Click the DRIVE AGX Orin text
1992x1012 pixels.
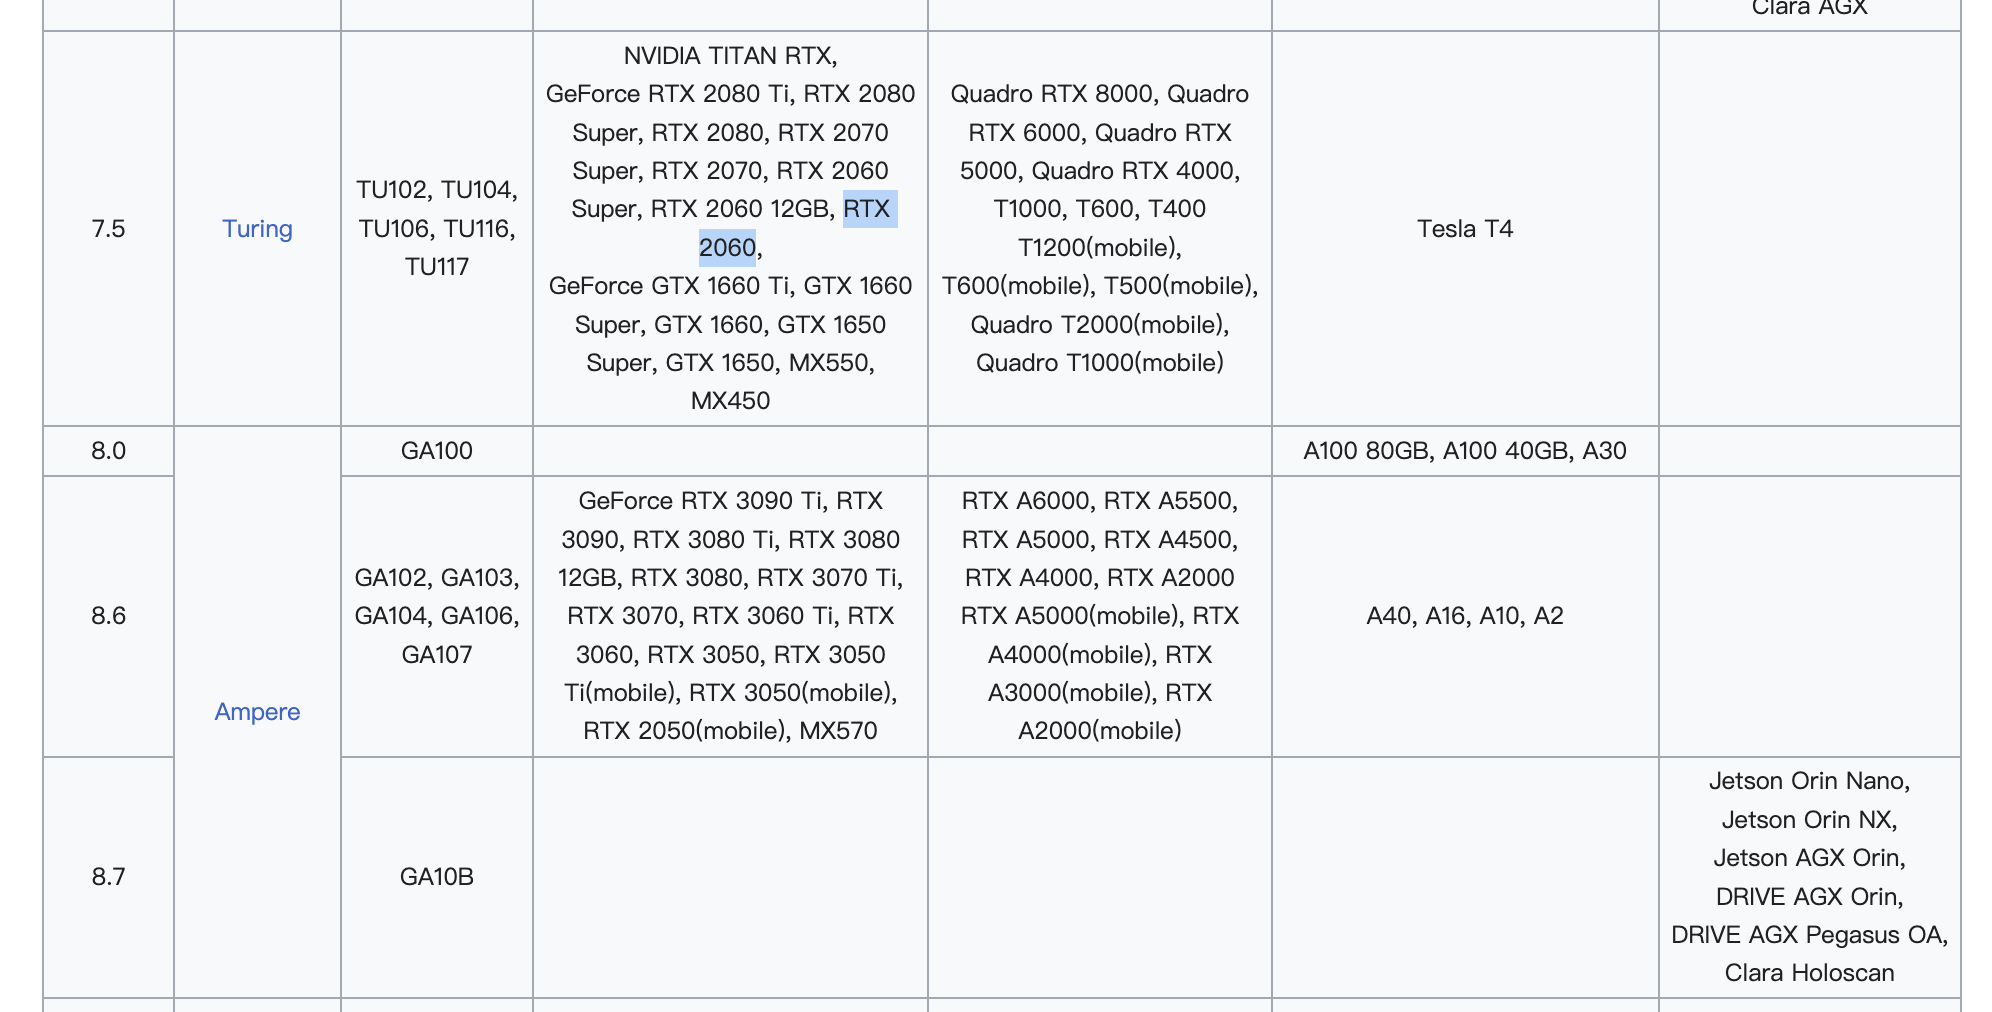click(x=1806, y=897)
